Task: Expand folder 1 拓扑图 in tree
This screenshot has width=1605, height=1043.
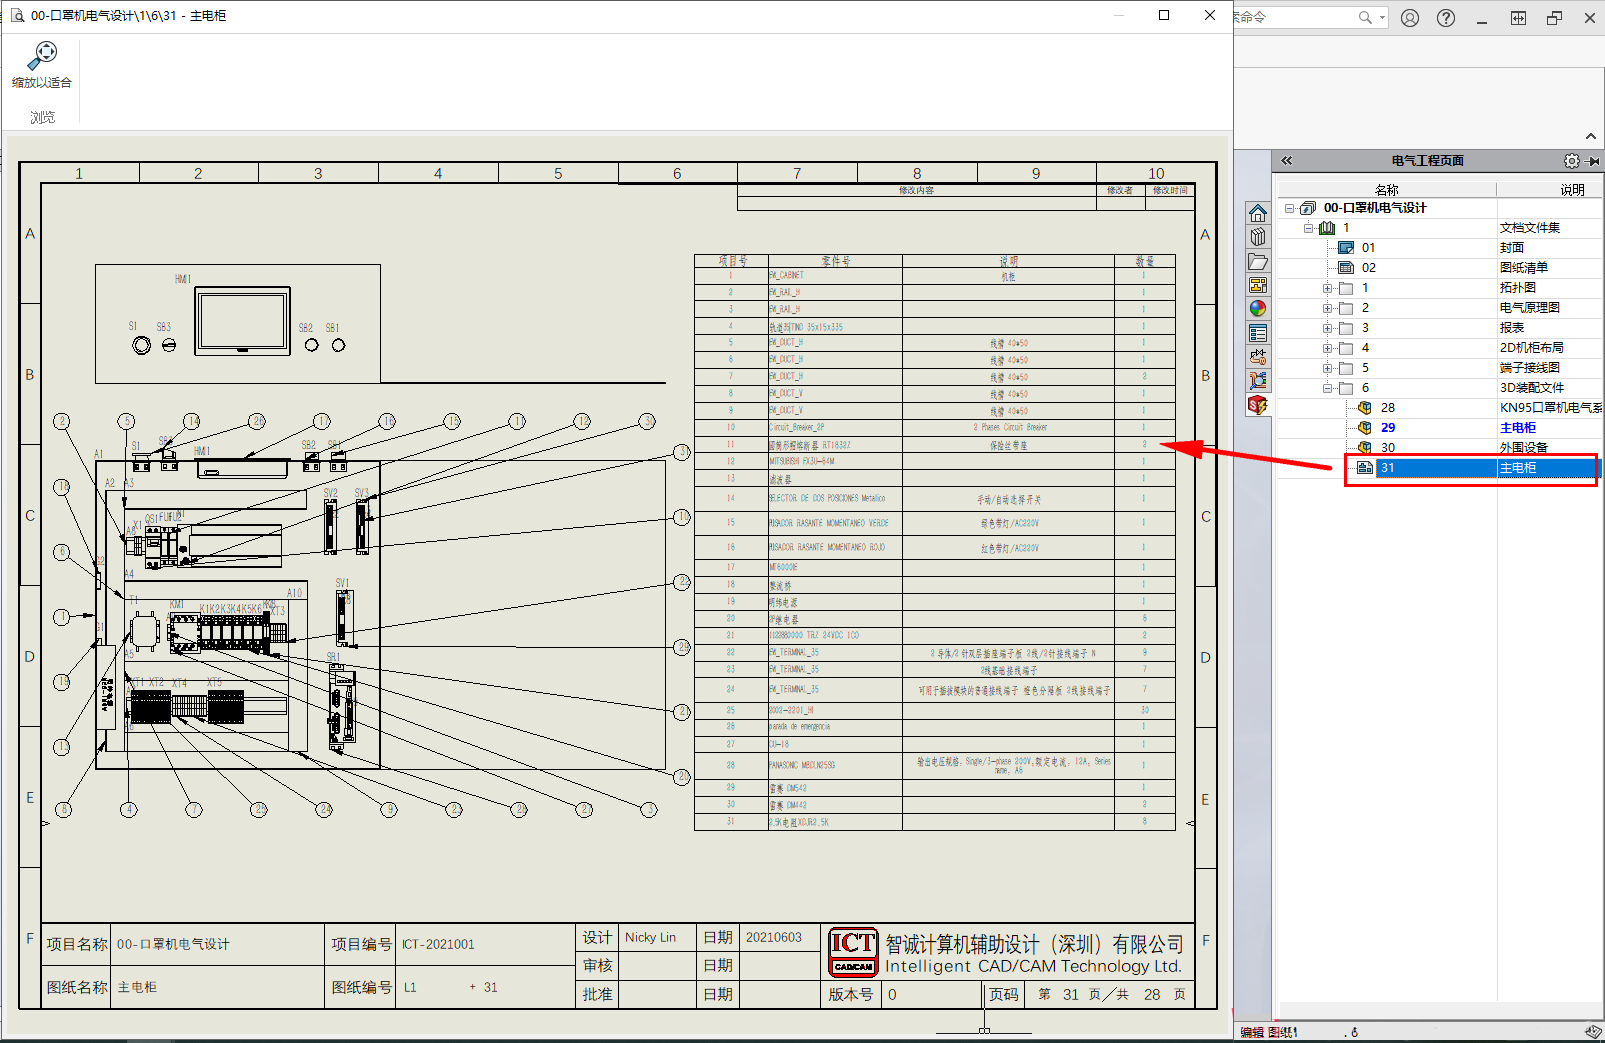Action: (1328, 288)
